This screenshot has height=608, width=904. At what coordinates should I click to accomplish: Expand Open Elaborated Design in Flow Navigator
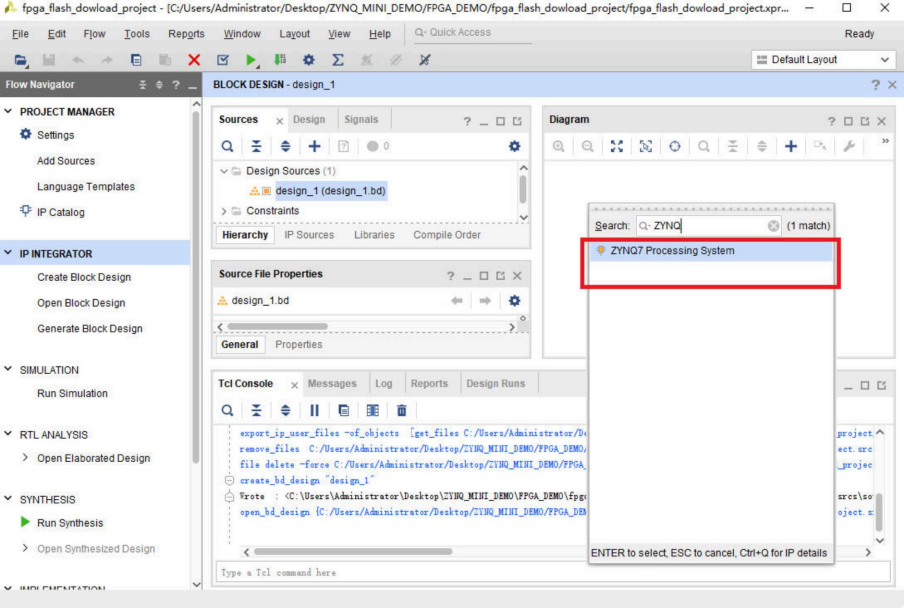tap(24, 458)
